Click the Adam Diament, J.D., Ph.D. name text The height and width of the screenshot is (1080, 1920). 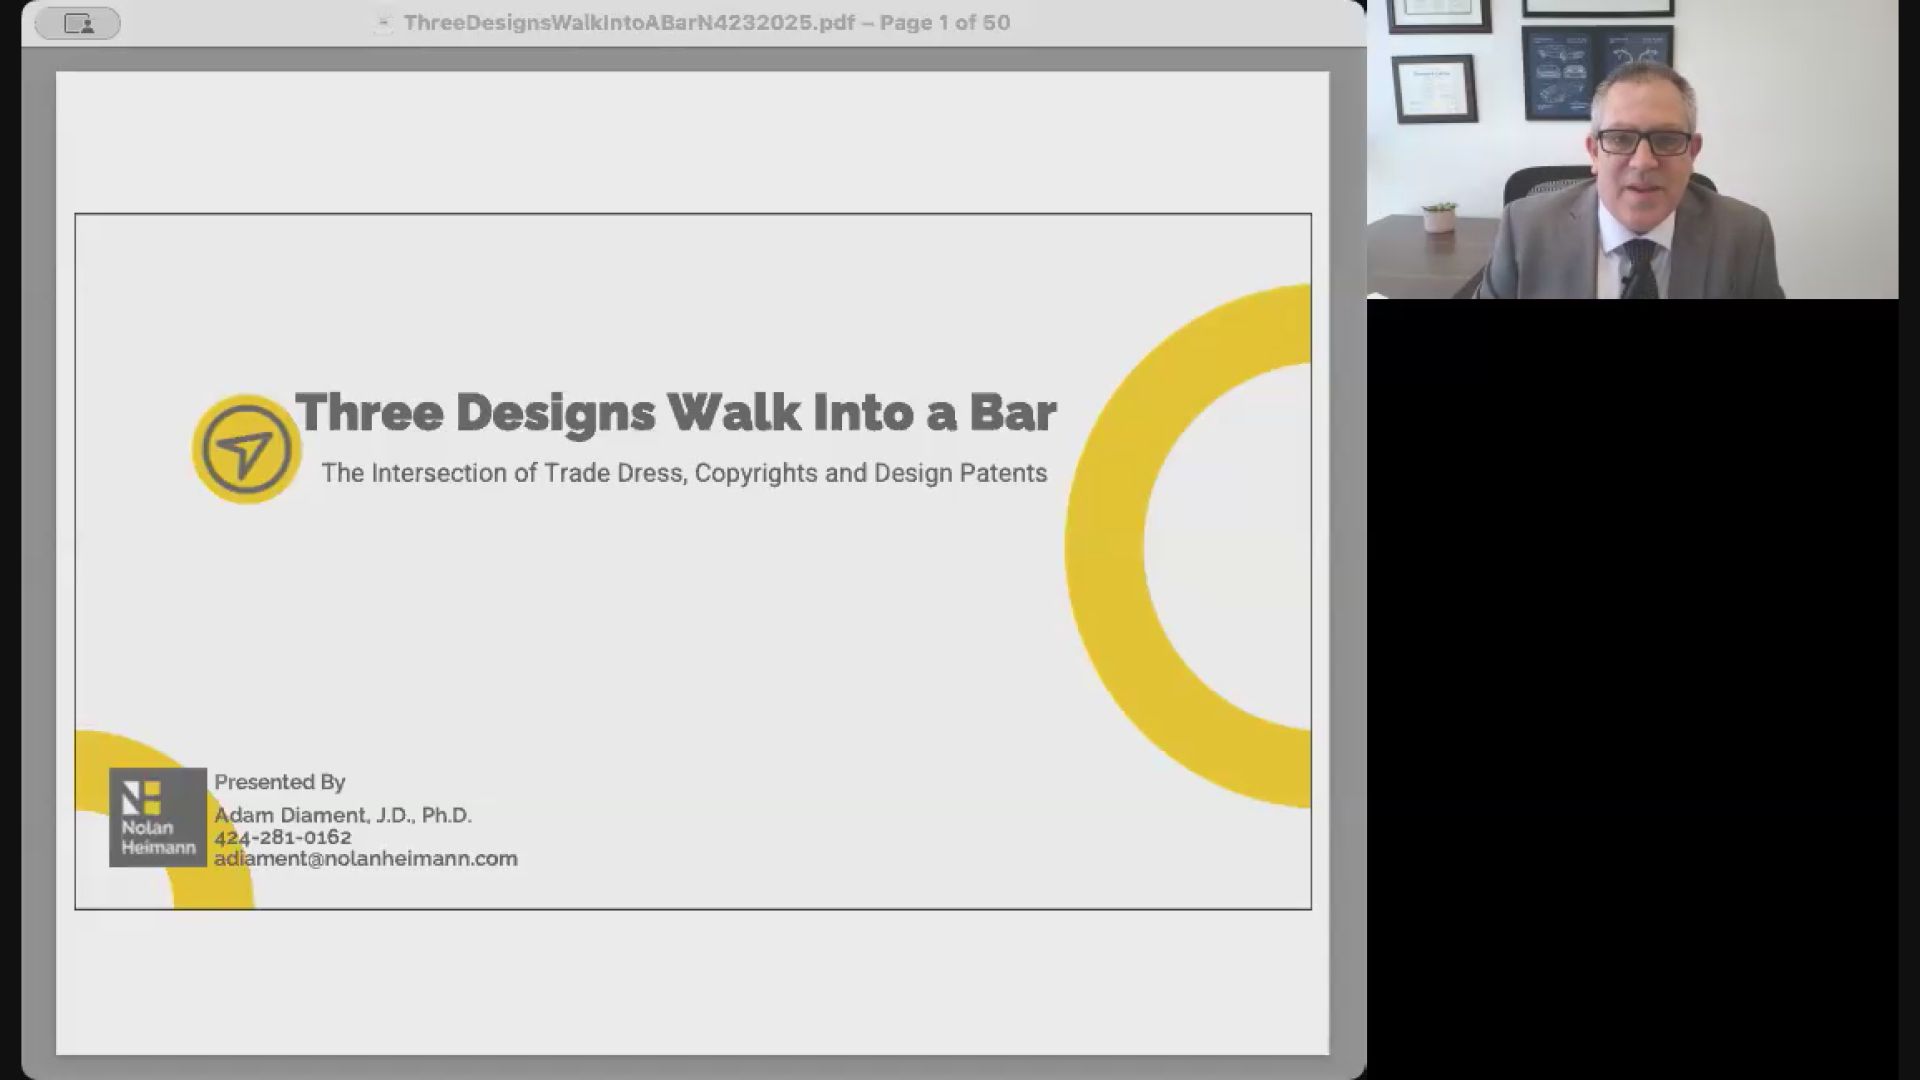[343, 815]
